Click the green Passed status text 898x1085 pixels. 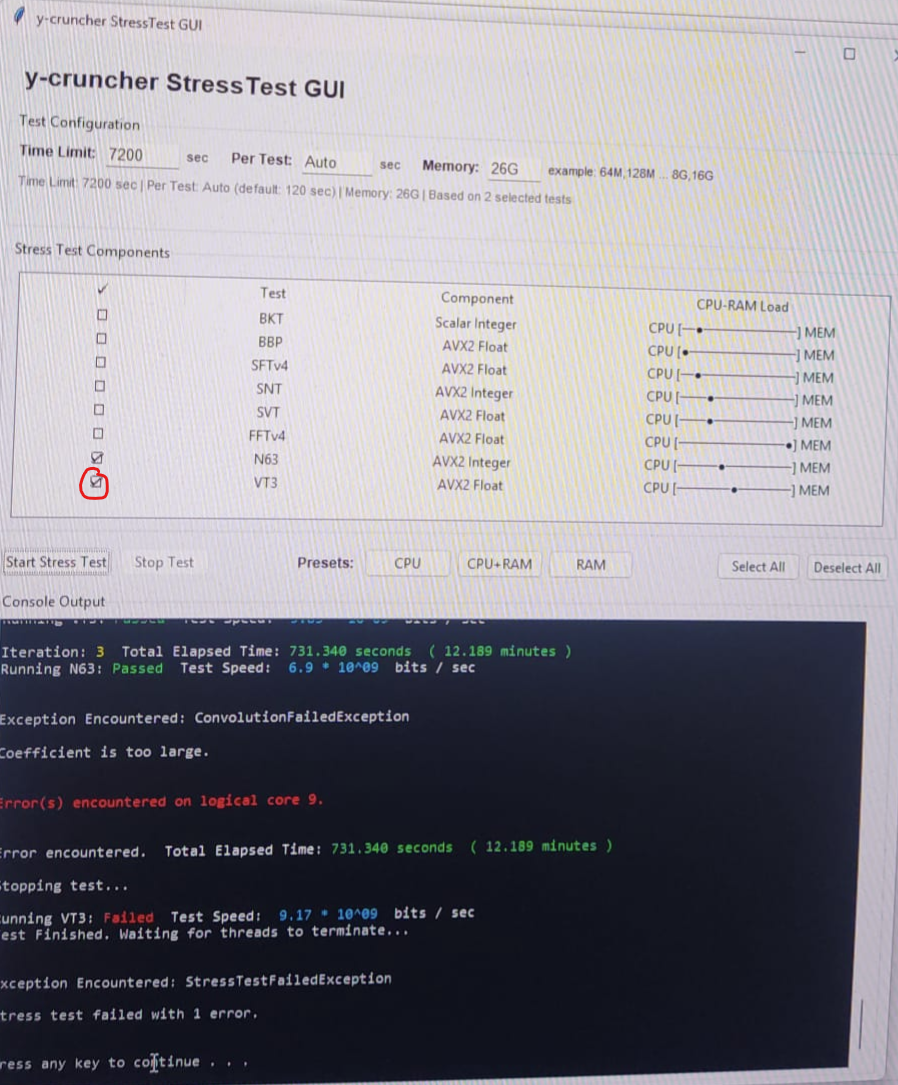point(138,668)
